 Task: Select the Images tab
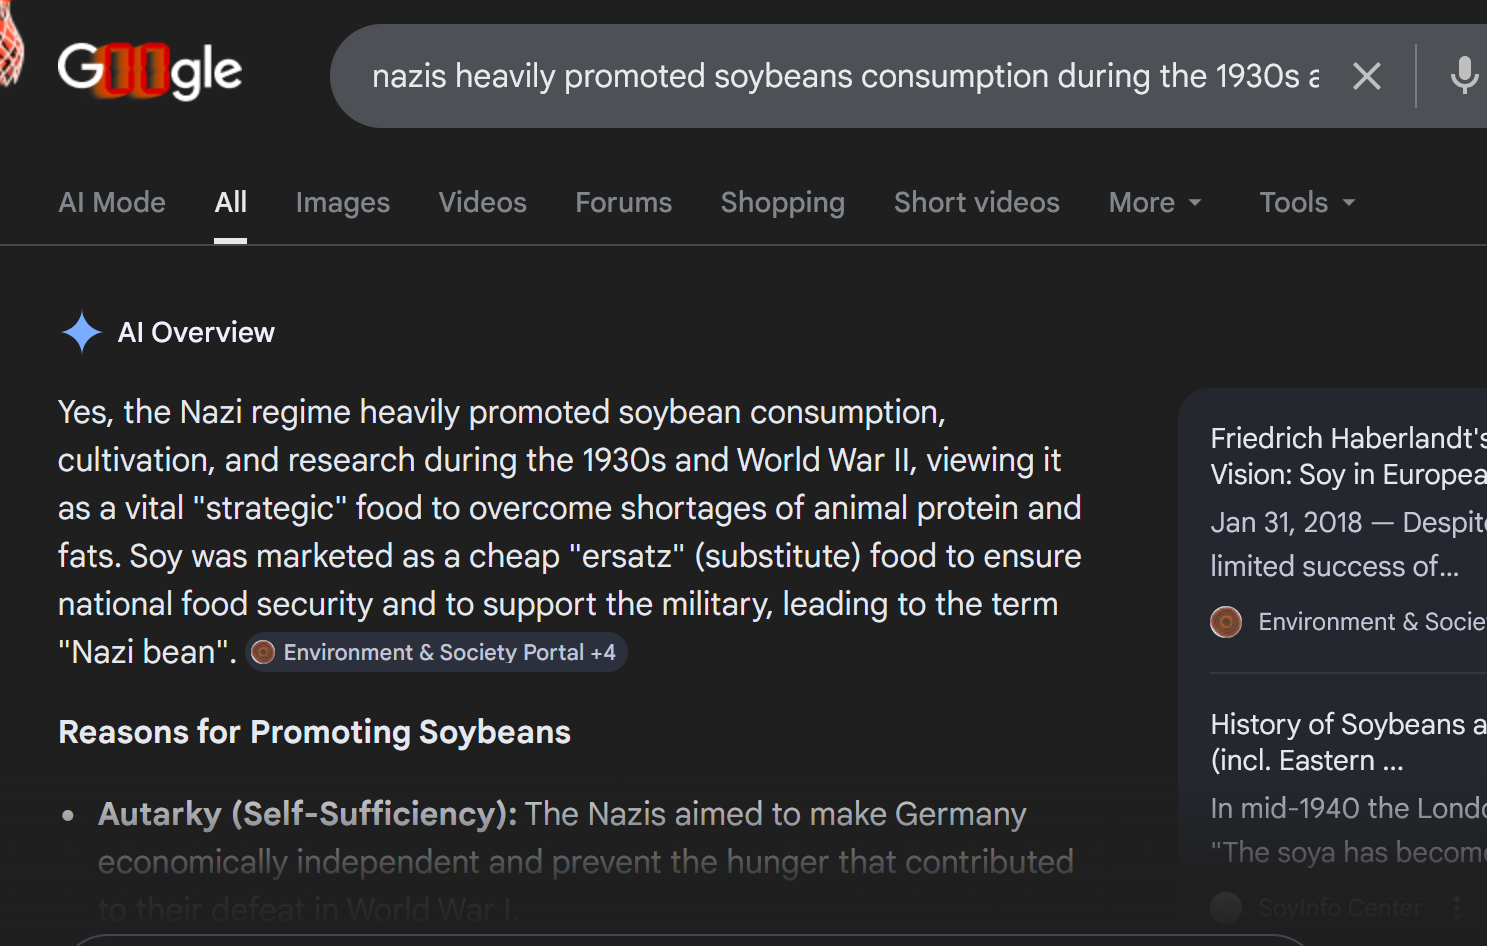click(x=342, y=203)
